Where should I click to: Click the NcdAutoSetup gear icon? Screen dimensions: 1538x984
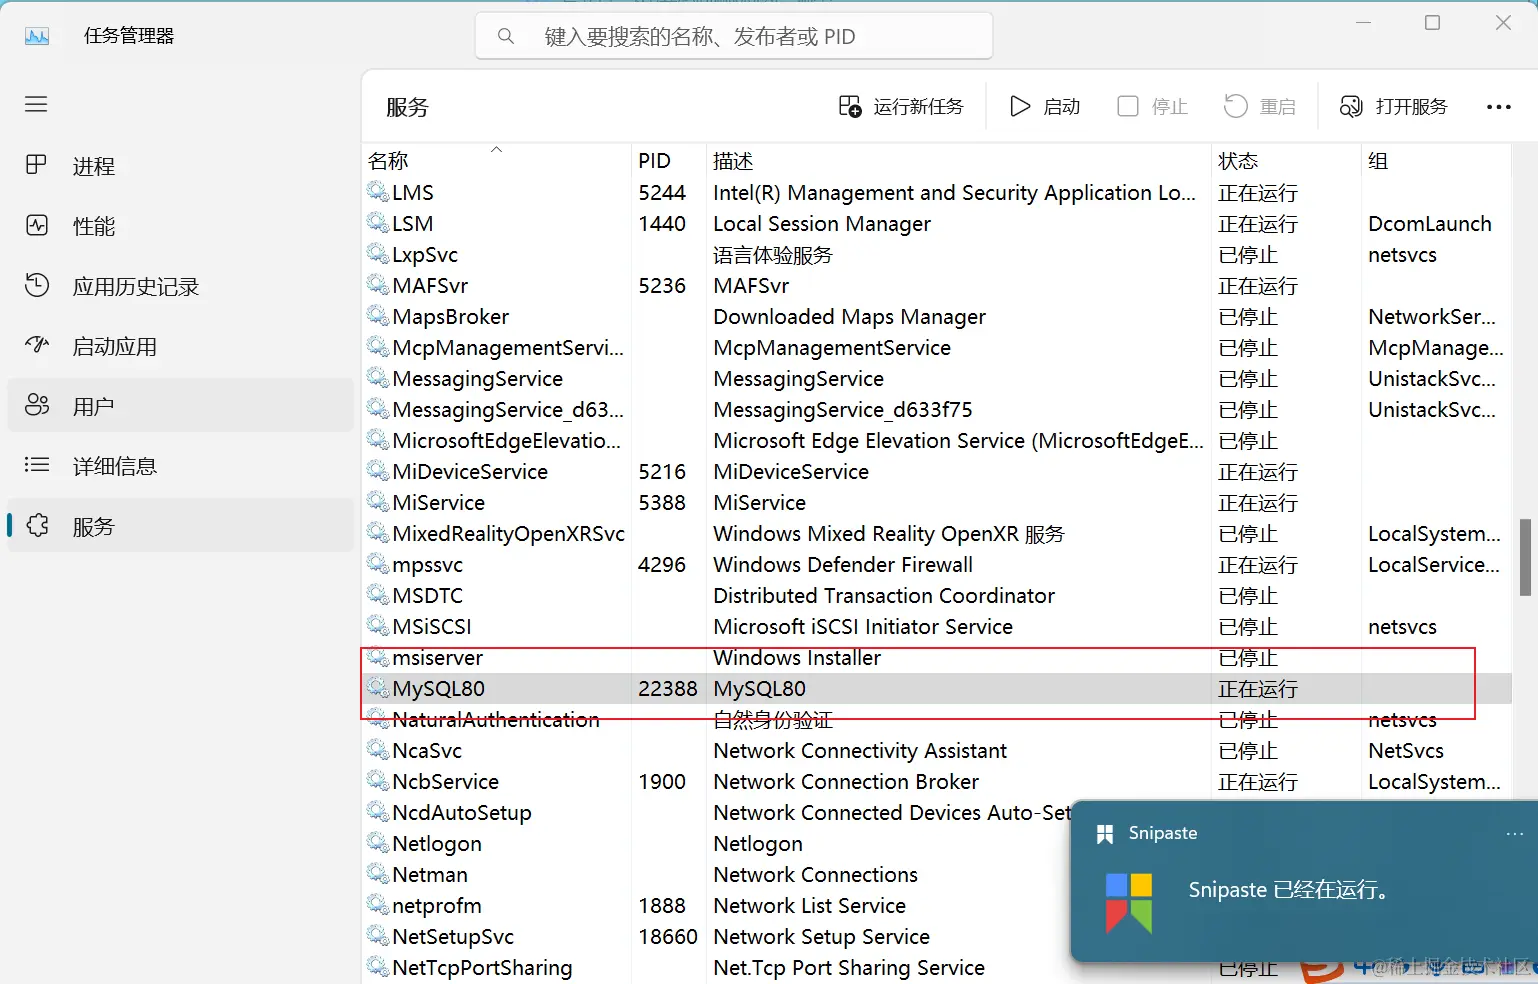click(x=378, y=811)
